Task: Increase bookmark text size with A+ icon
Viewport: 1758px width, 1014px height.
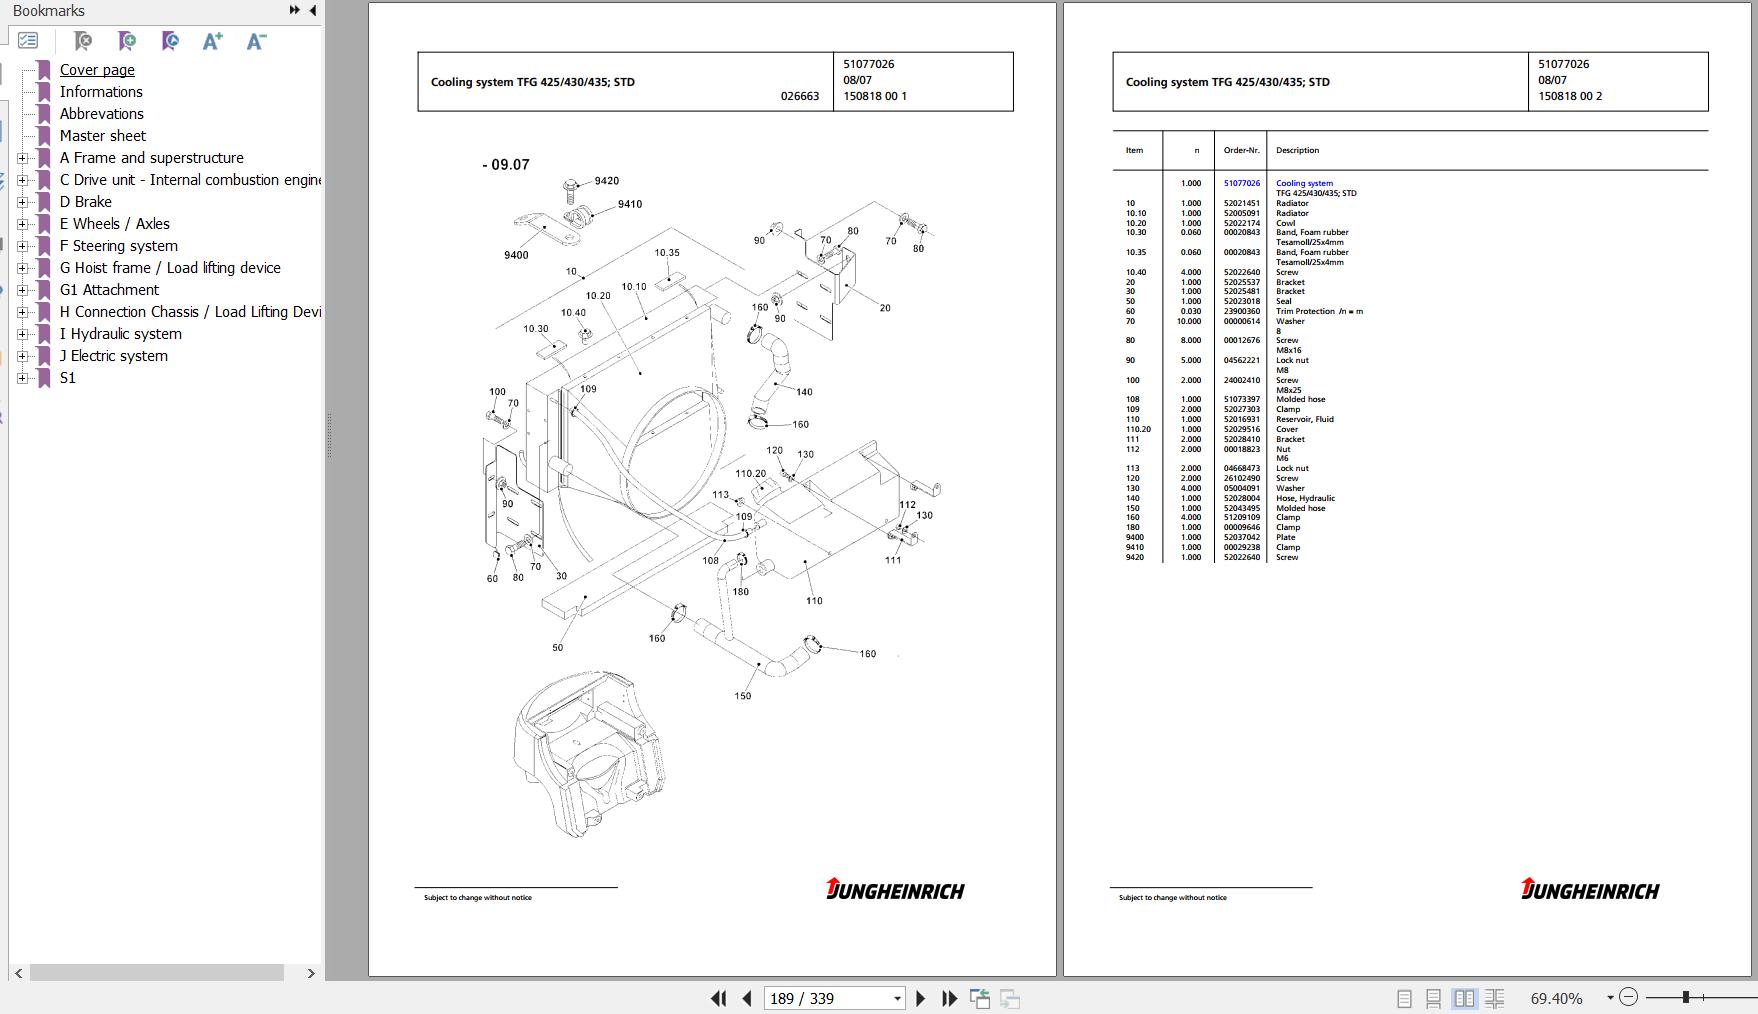Action: 212,41
